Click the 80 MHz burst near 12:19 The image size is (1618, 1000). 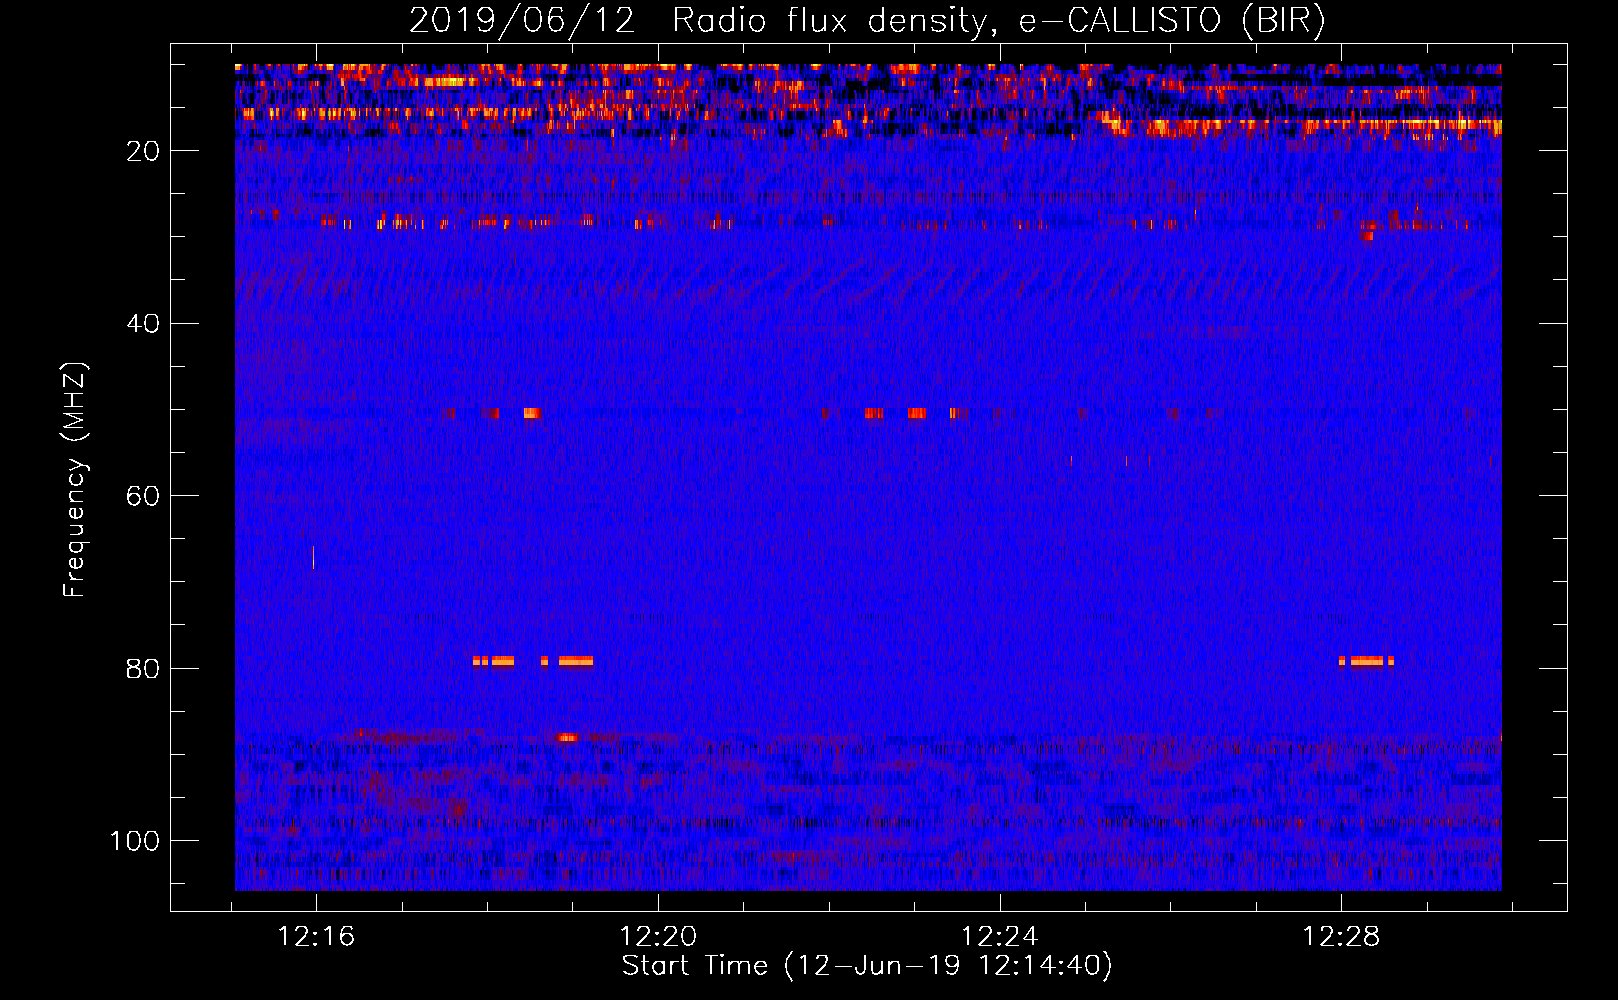pos(576,661)
